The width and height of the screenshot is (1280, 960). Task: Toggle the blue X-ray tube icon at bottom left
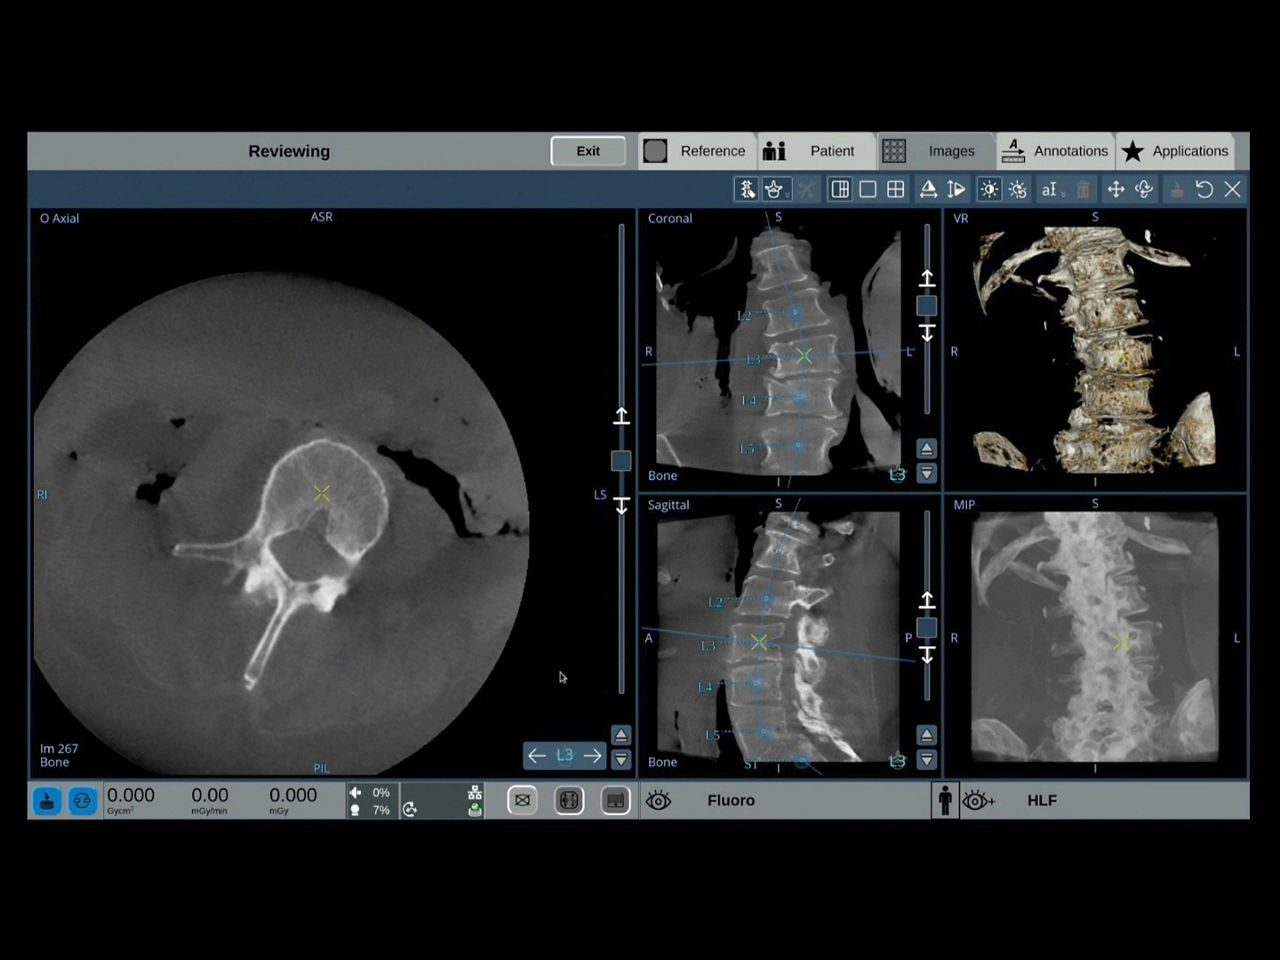point(47,800)
